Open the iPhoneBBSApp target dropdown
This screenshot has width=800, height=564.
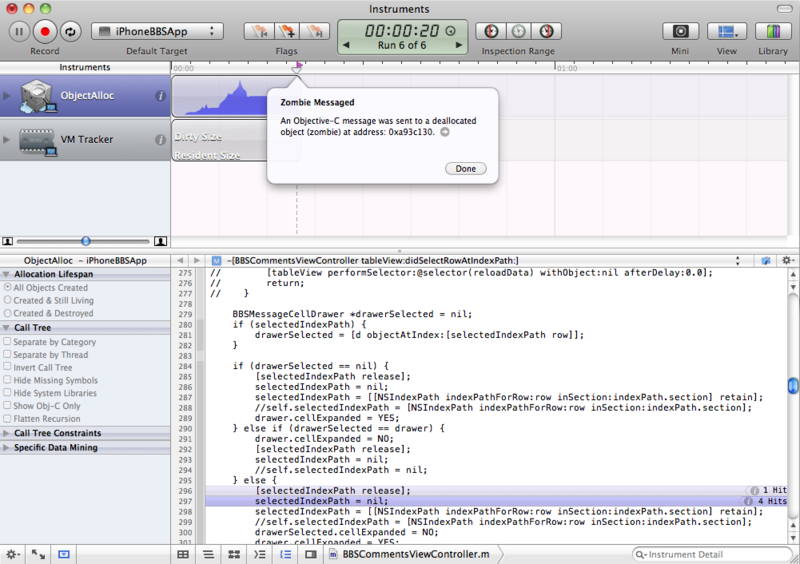(157, 31)
